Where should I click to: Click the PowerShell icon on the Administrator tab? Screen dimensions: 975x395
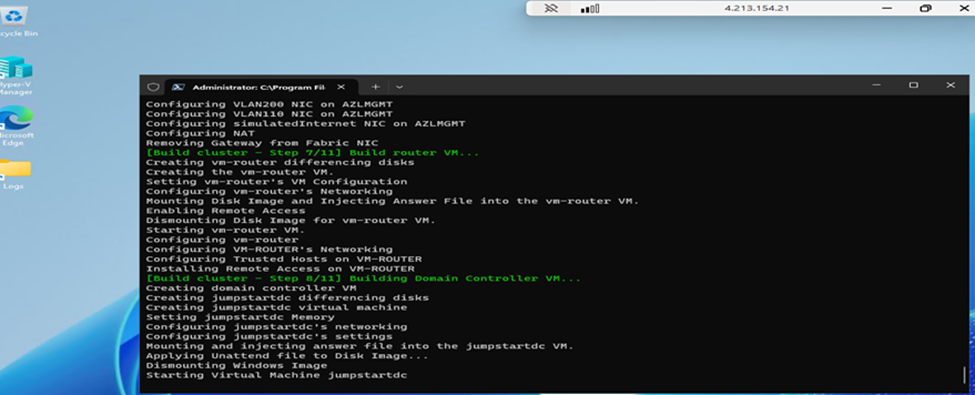(178, 87)
